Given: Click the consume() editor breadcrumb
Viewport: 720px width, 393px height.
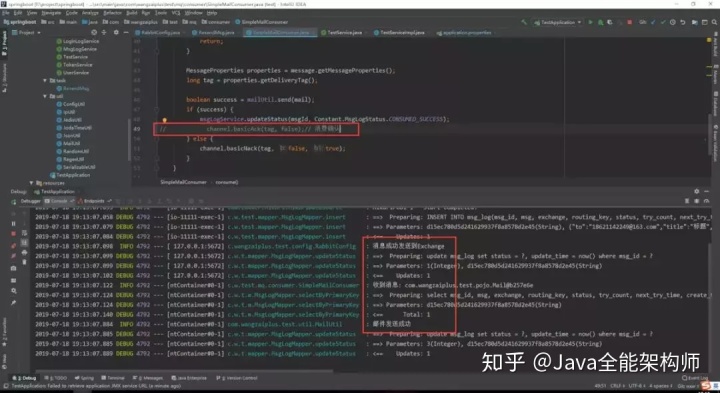Looking at the screenshot, I should coord(227,182).
